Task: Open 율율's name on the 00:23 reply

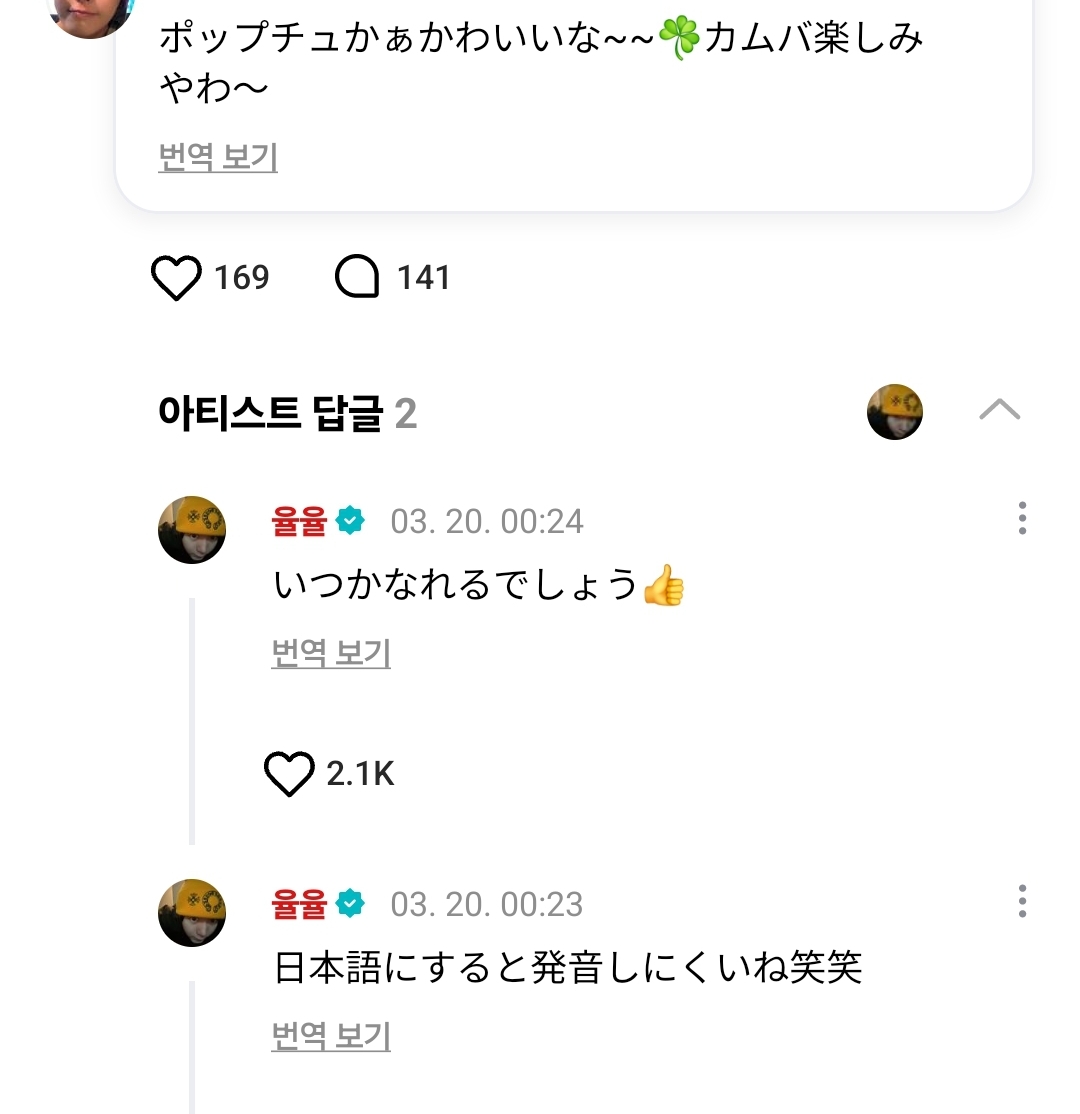Action: pos(299,904)
